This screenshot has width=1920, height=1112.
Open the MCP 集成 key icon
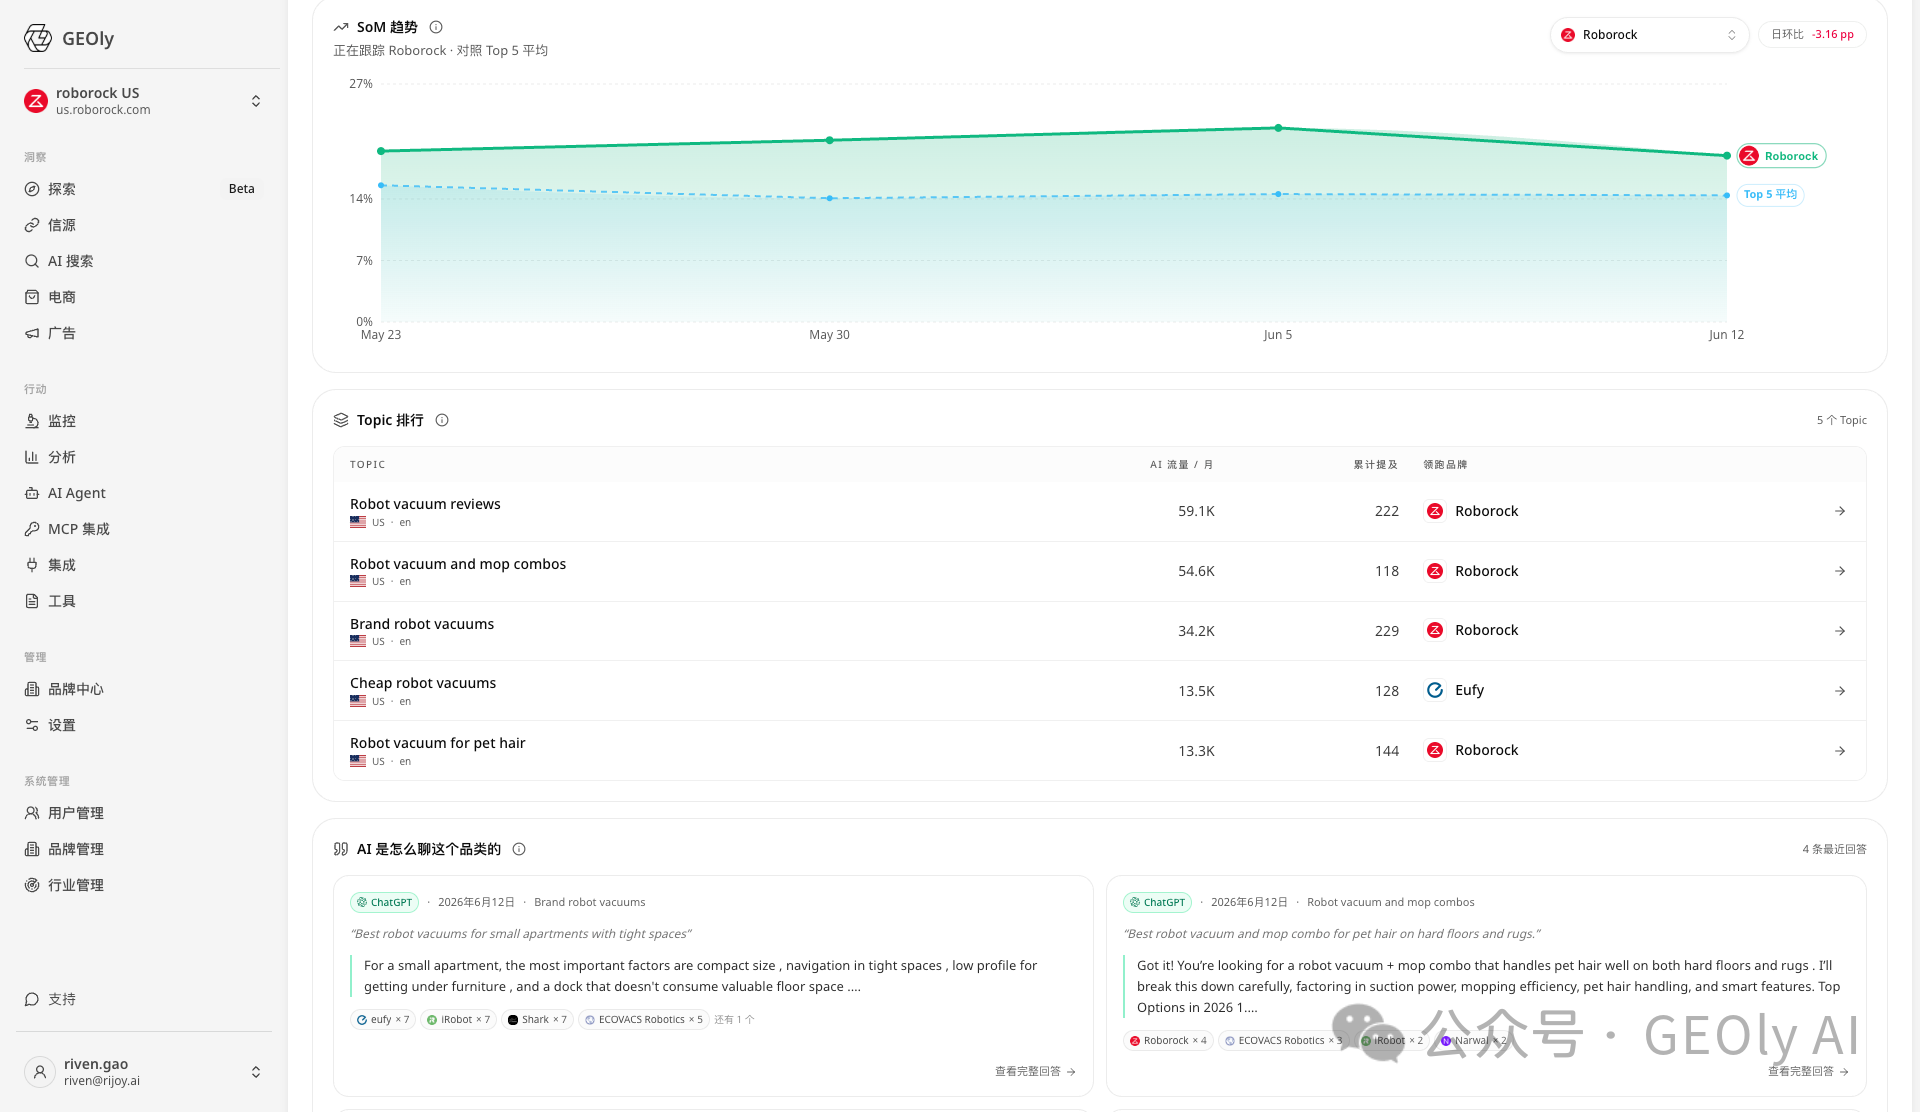click(x=32, y=529)
